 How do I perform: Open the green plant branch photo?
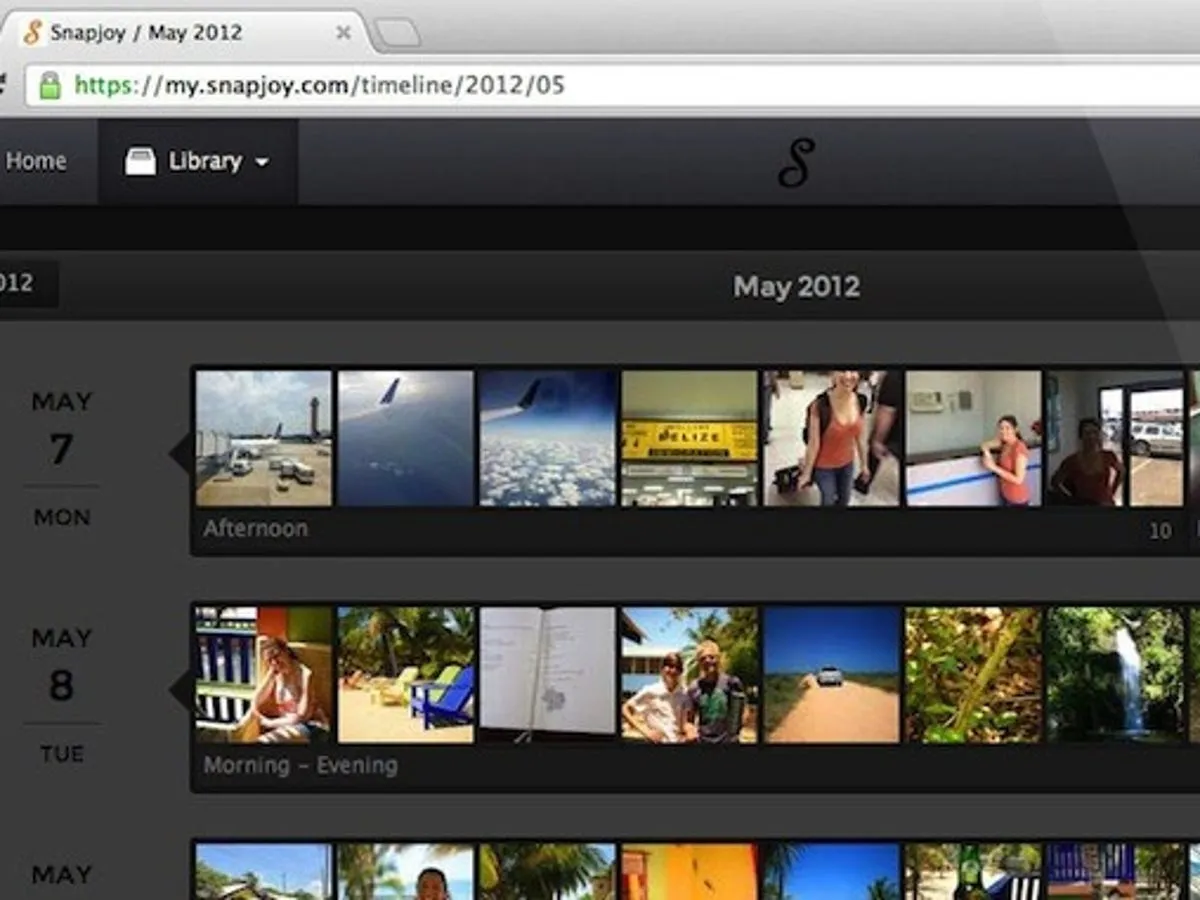[x=974, y=675]
